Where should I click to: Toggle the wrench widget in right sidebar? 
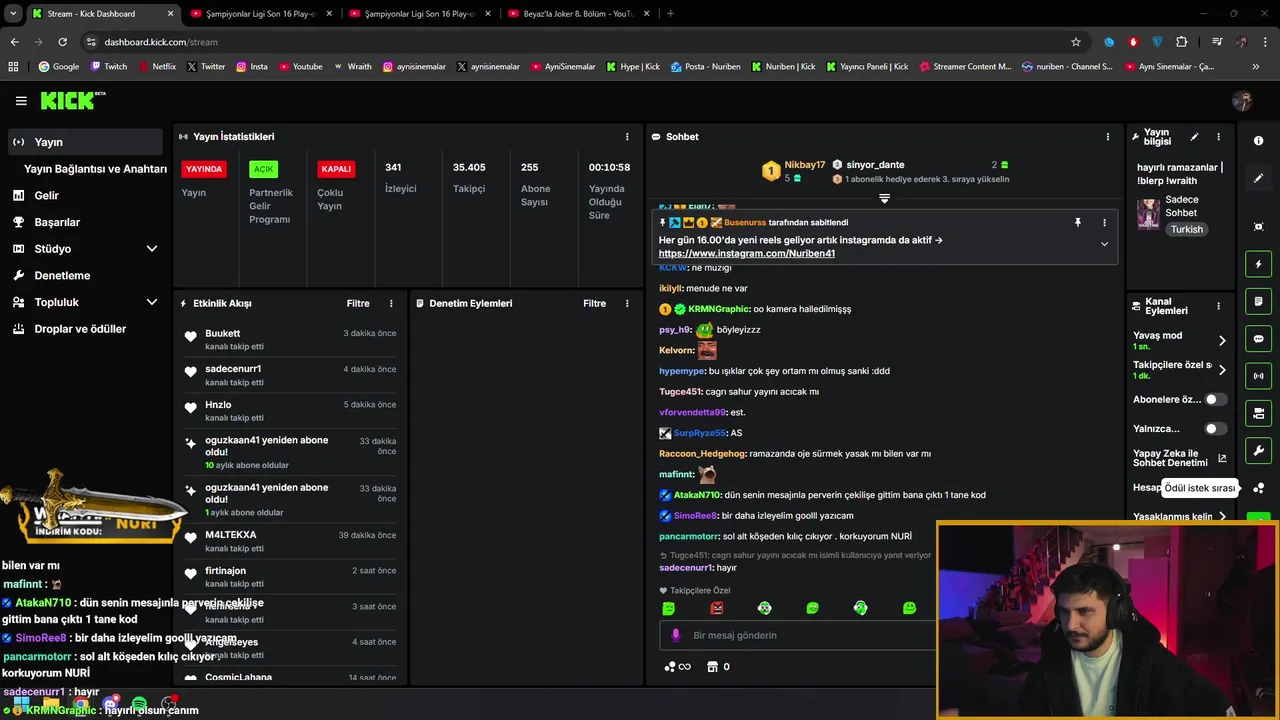tap(1258, 450)
